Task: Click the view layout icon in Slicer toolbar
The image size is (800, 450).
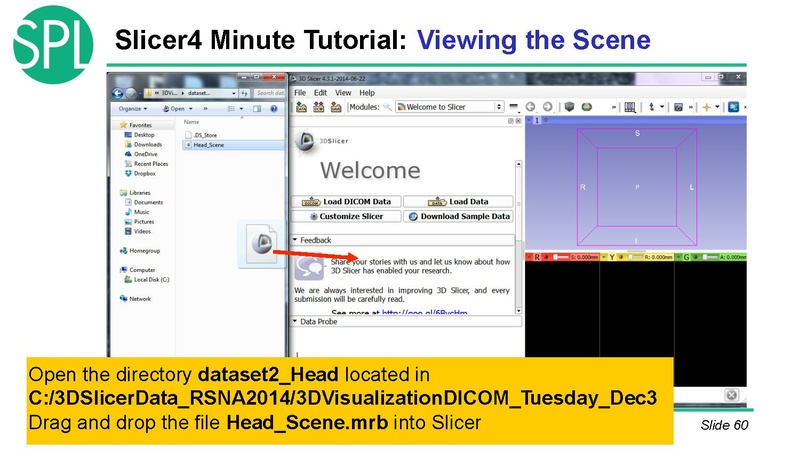Action: [630, 107]
